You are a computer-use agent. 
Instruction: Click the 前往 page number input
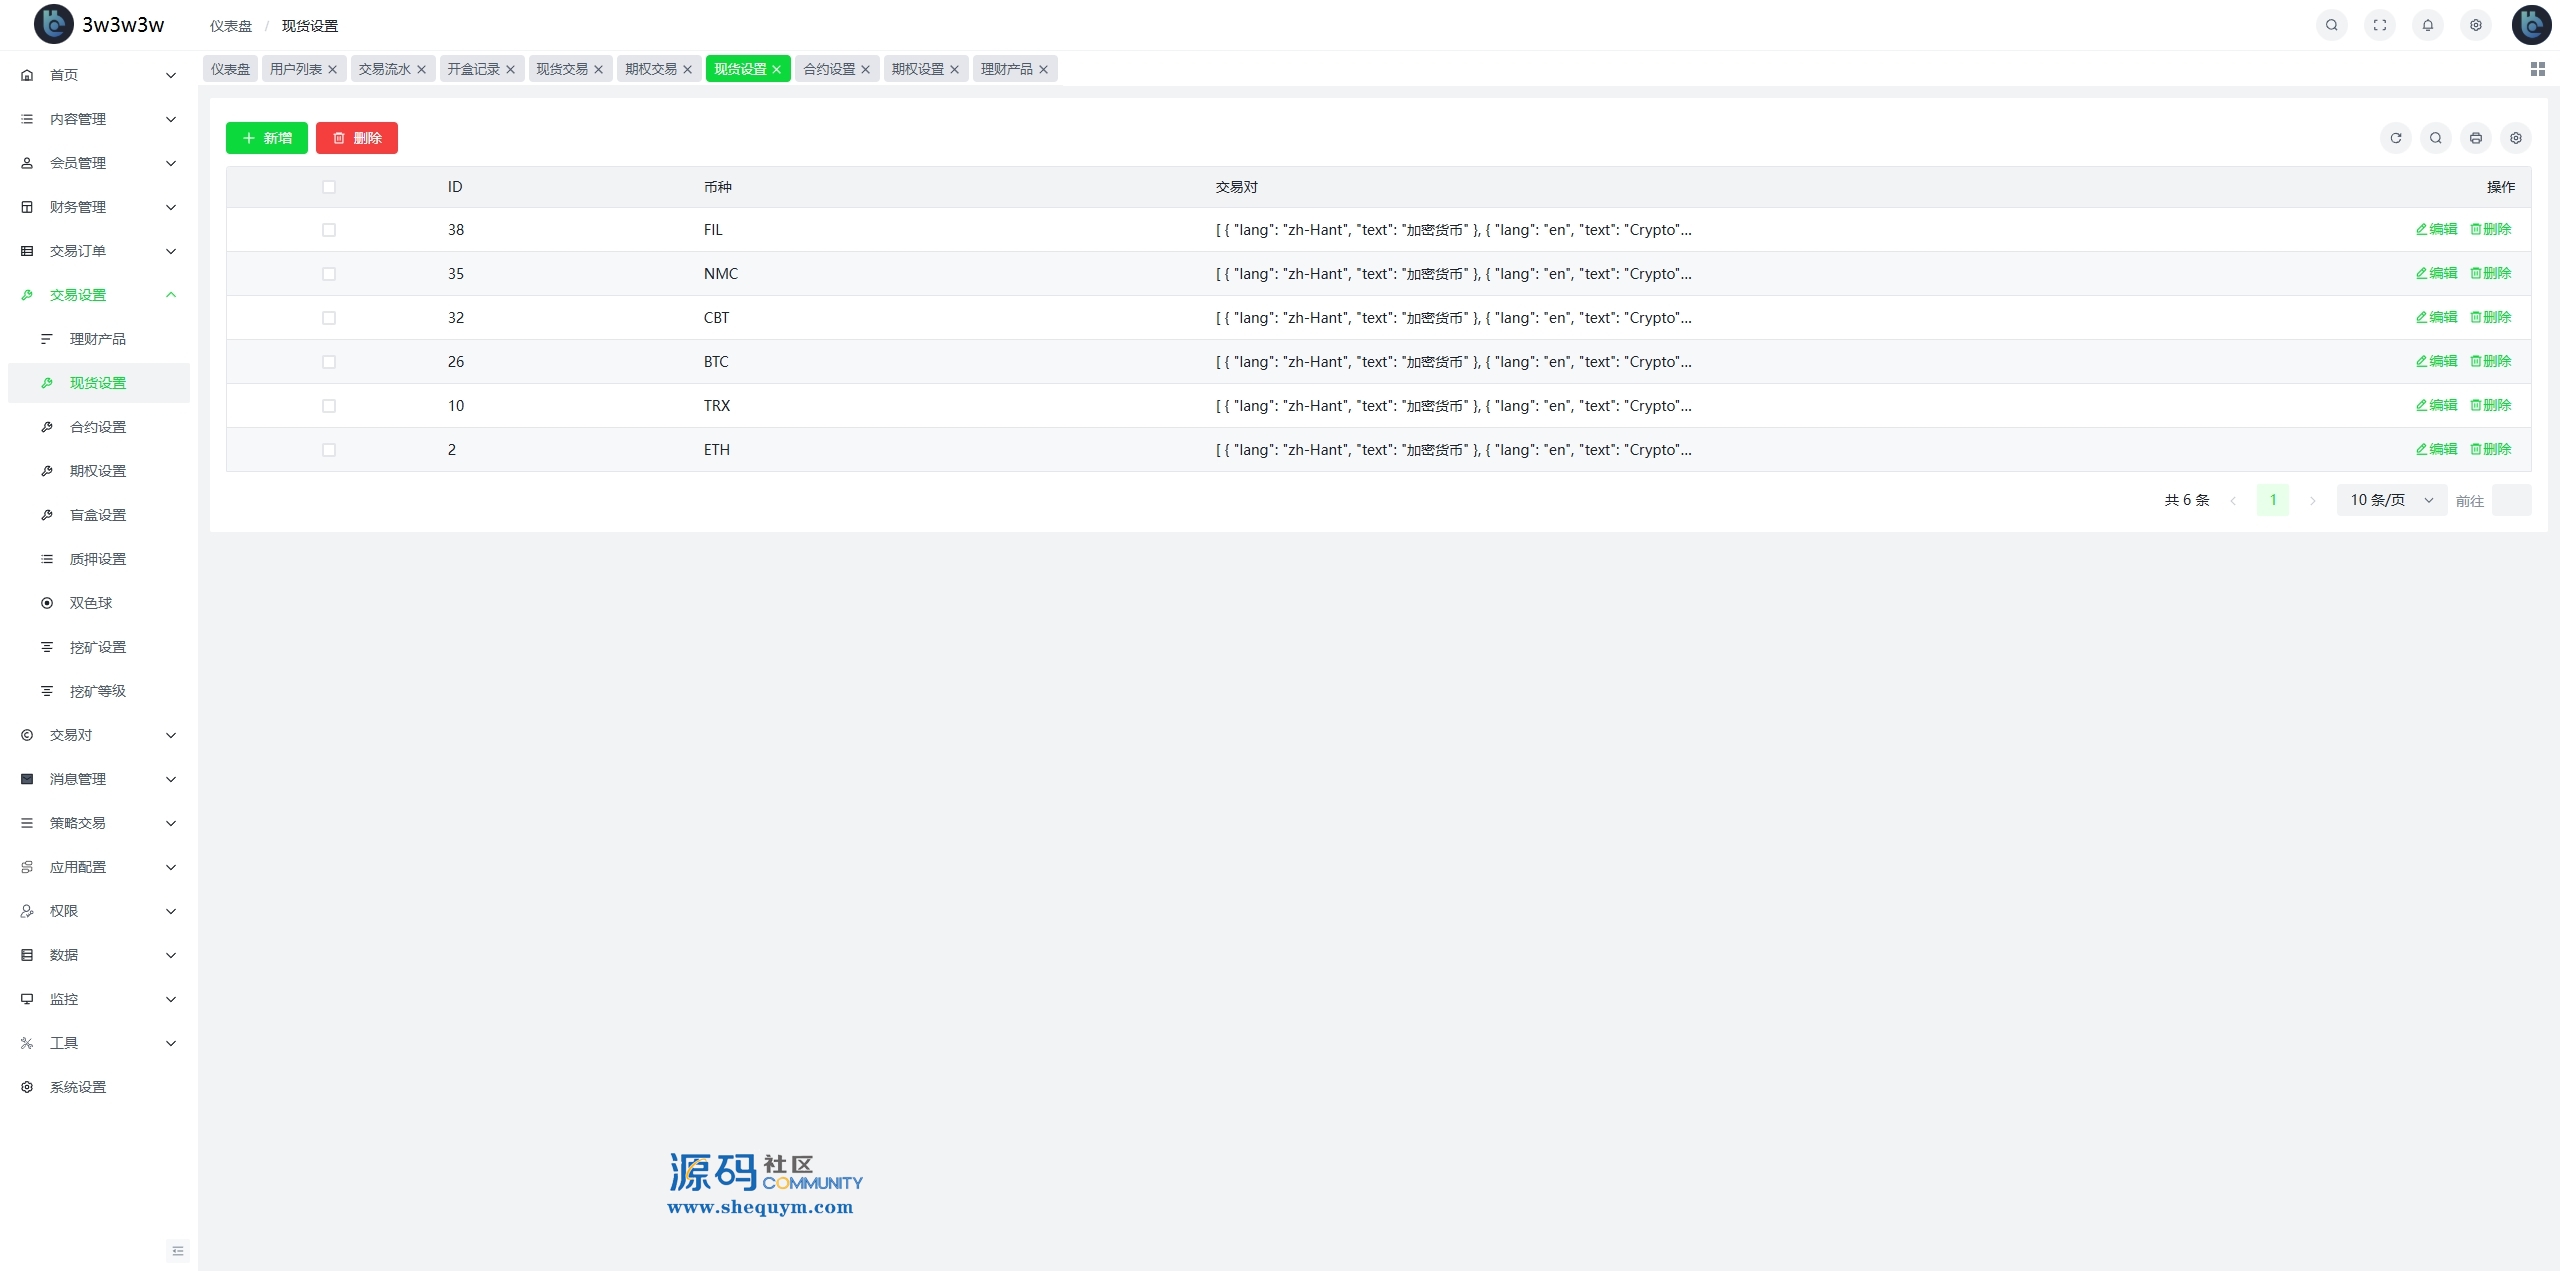(2510, 500)
